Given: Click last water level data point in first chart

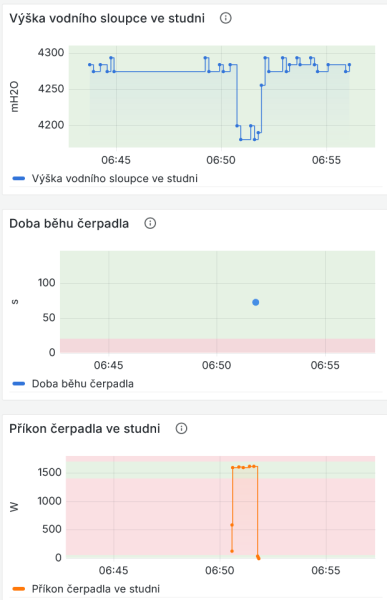Looking at the screenshot, I should [x=349, y=65].
